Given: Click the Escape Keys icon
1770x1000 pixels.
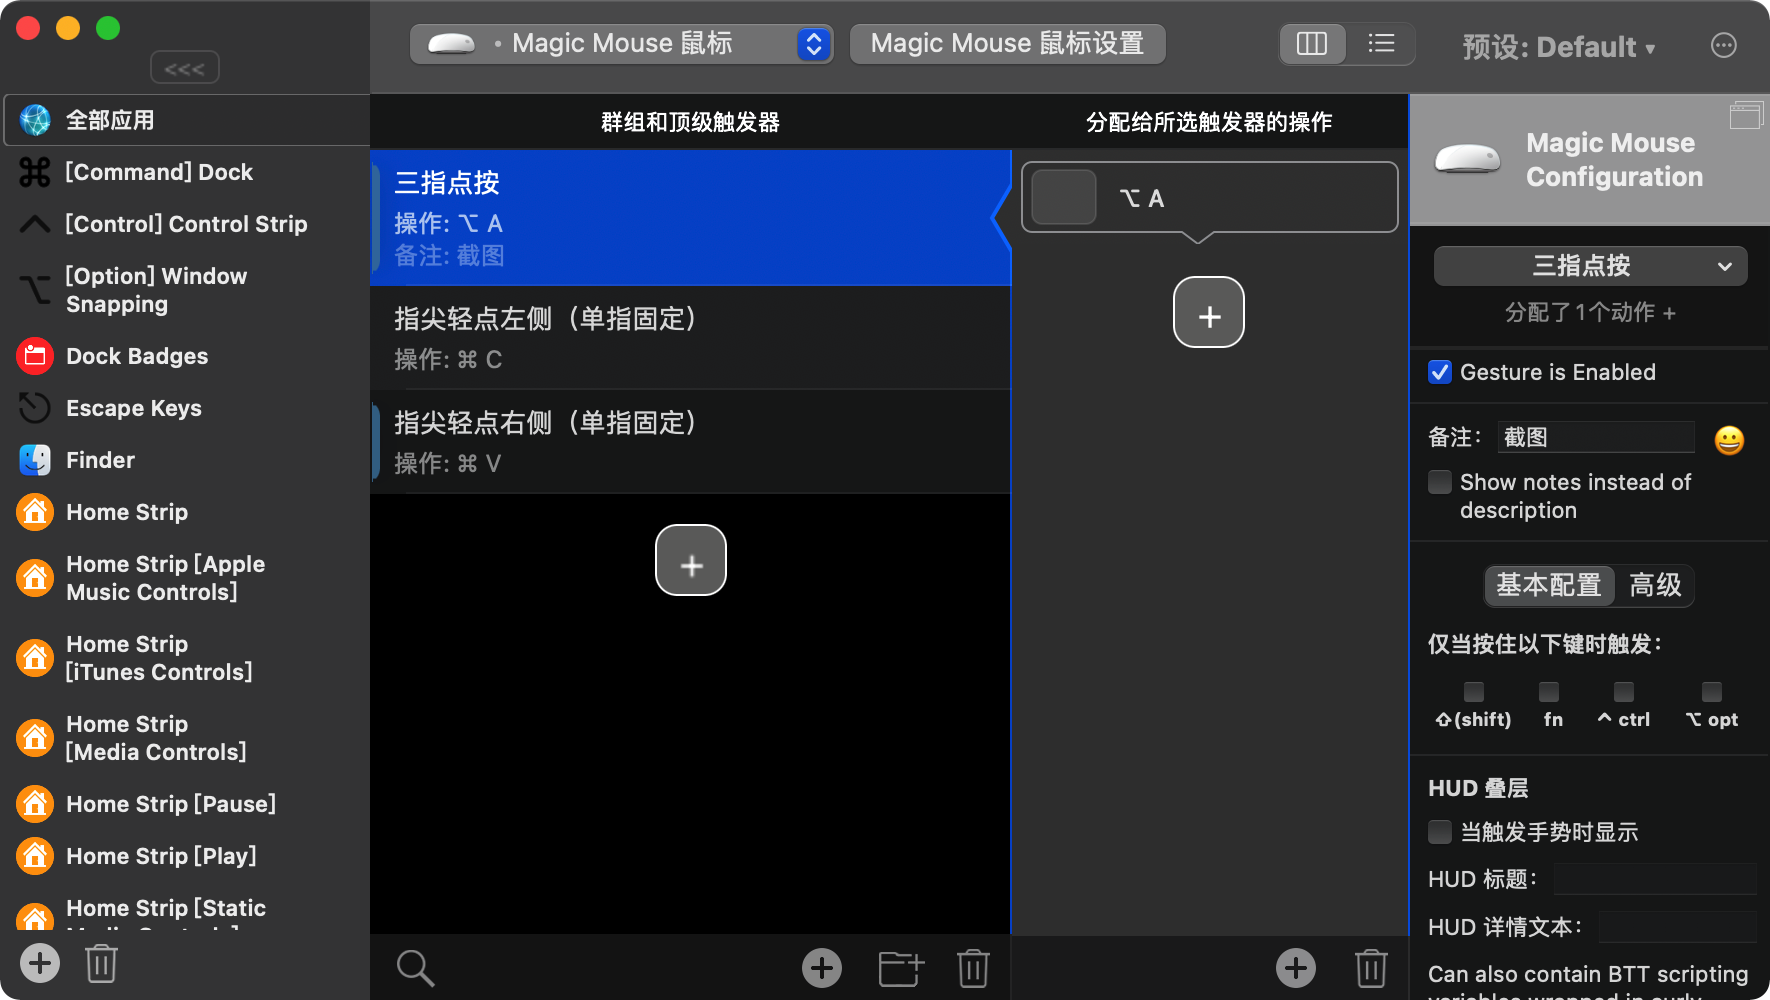Looking at the screenshot, I should [x=35, y=408].
